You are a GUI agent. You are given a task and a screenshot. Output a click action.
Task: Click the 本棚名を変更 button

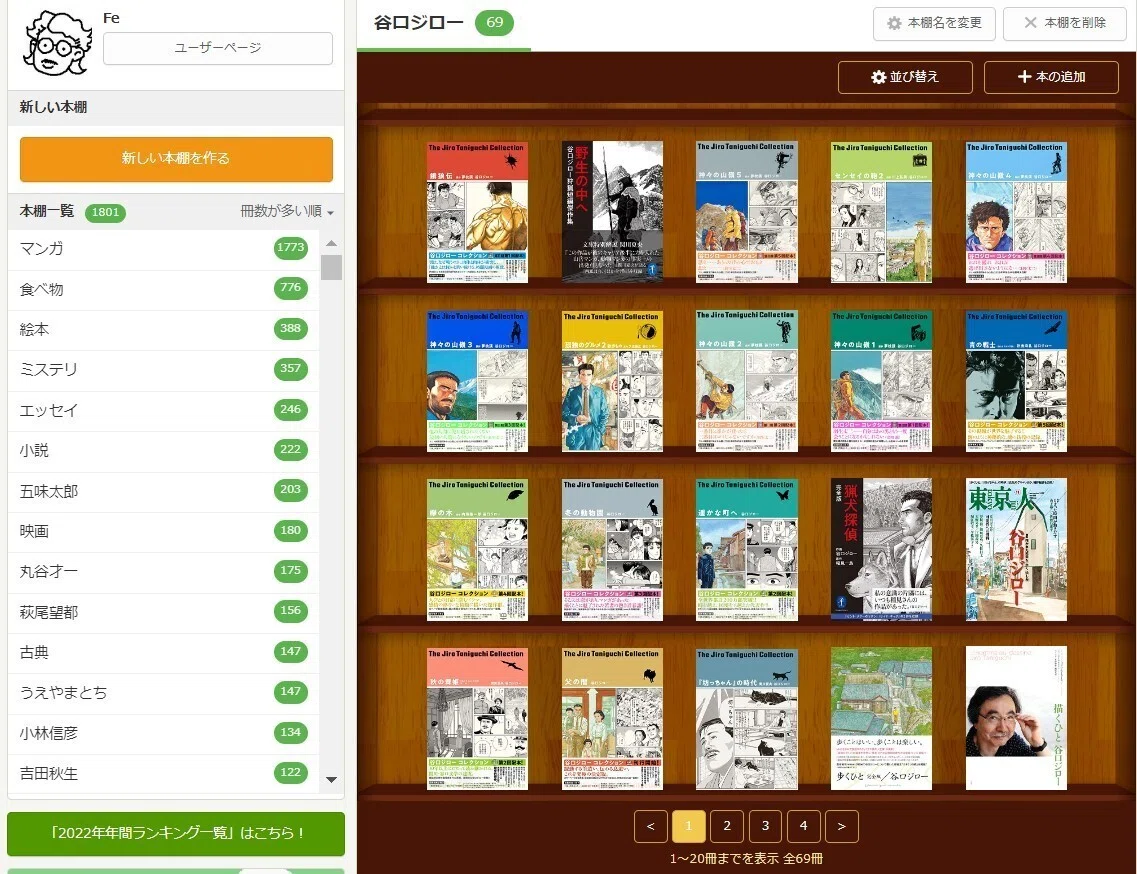(934, 23)
